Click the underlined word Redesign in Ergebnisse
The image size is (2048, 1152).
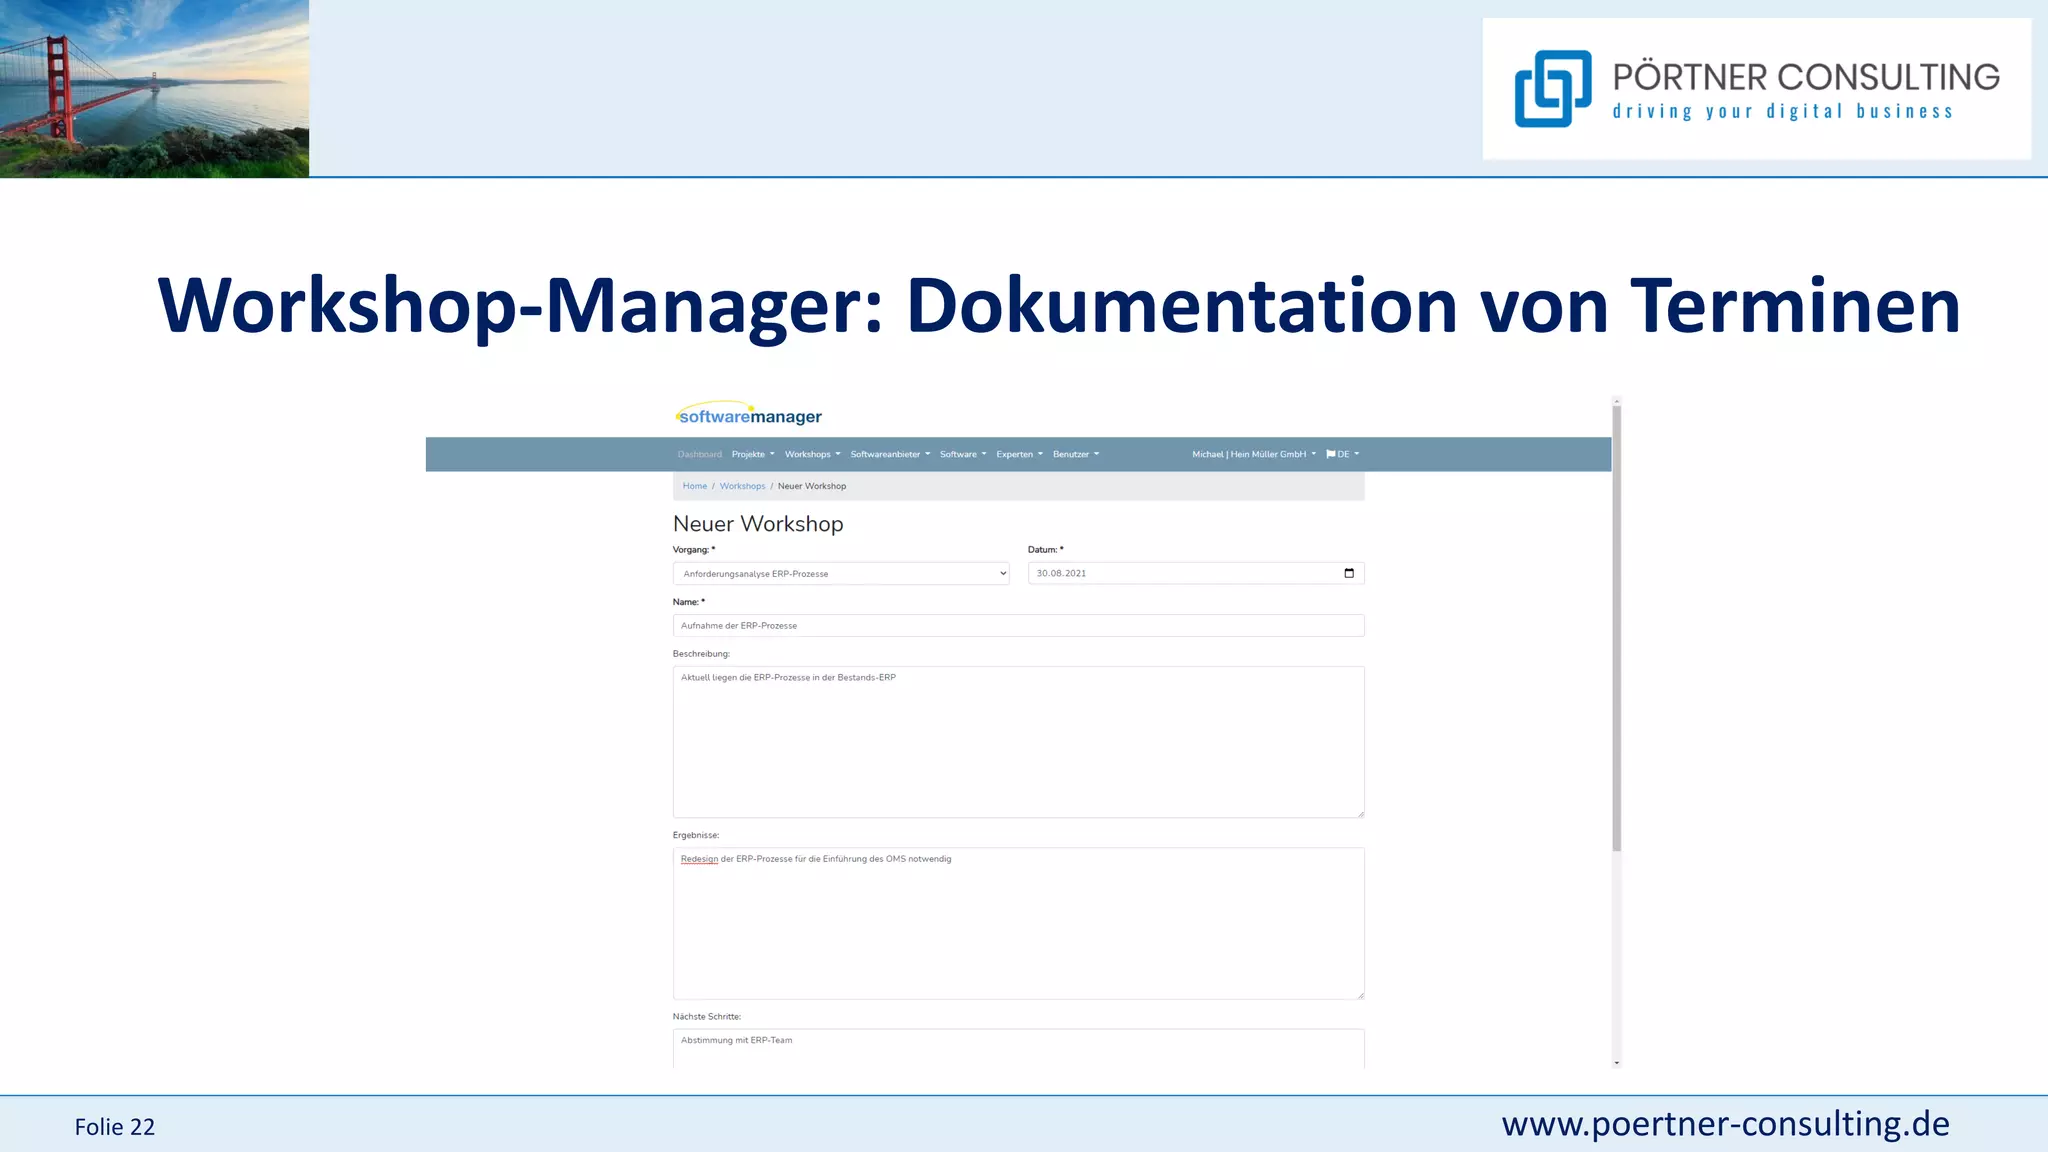coord(699,859)
